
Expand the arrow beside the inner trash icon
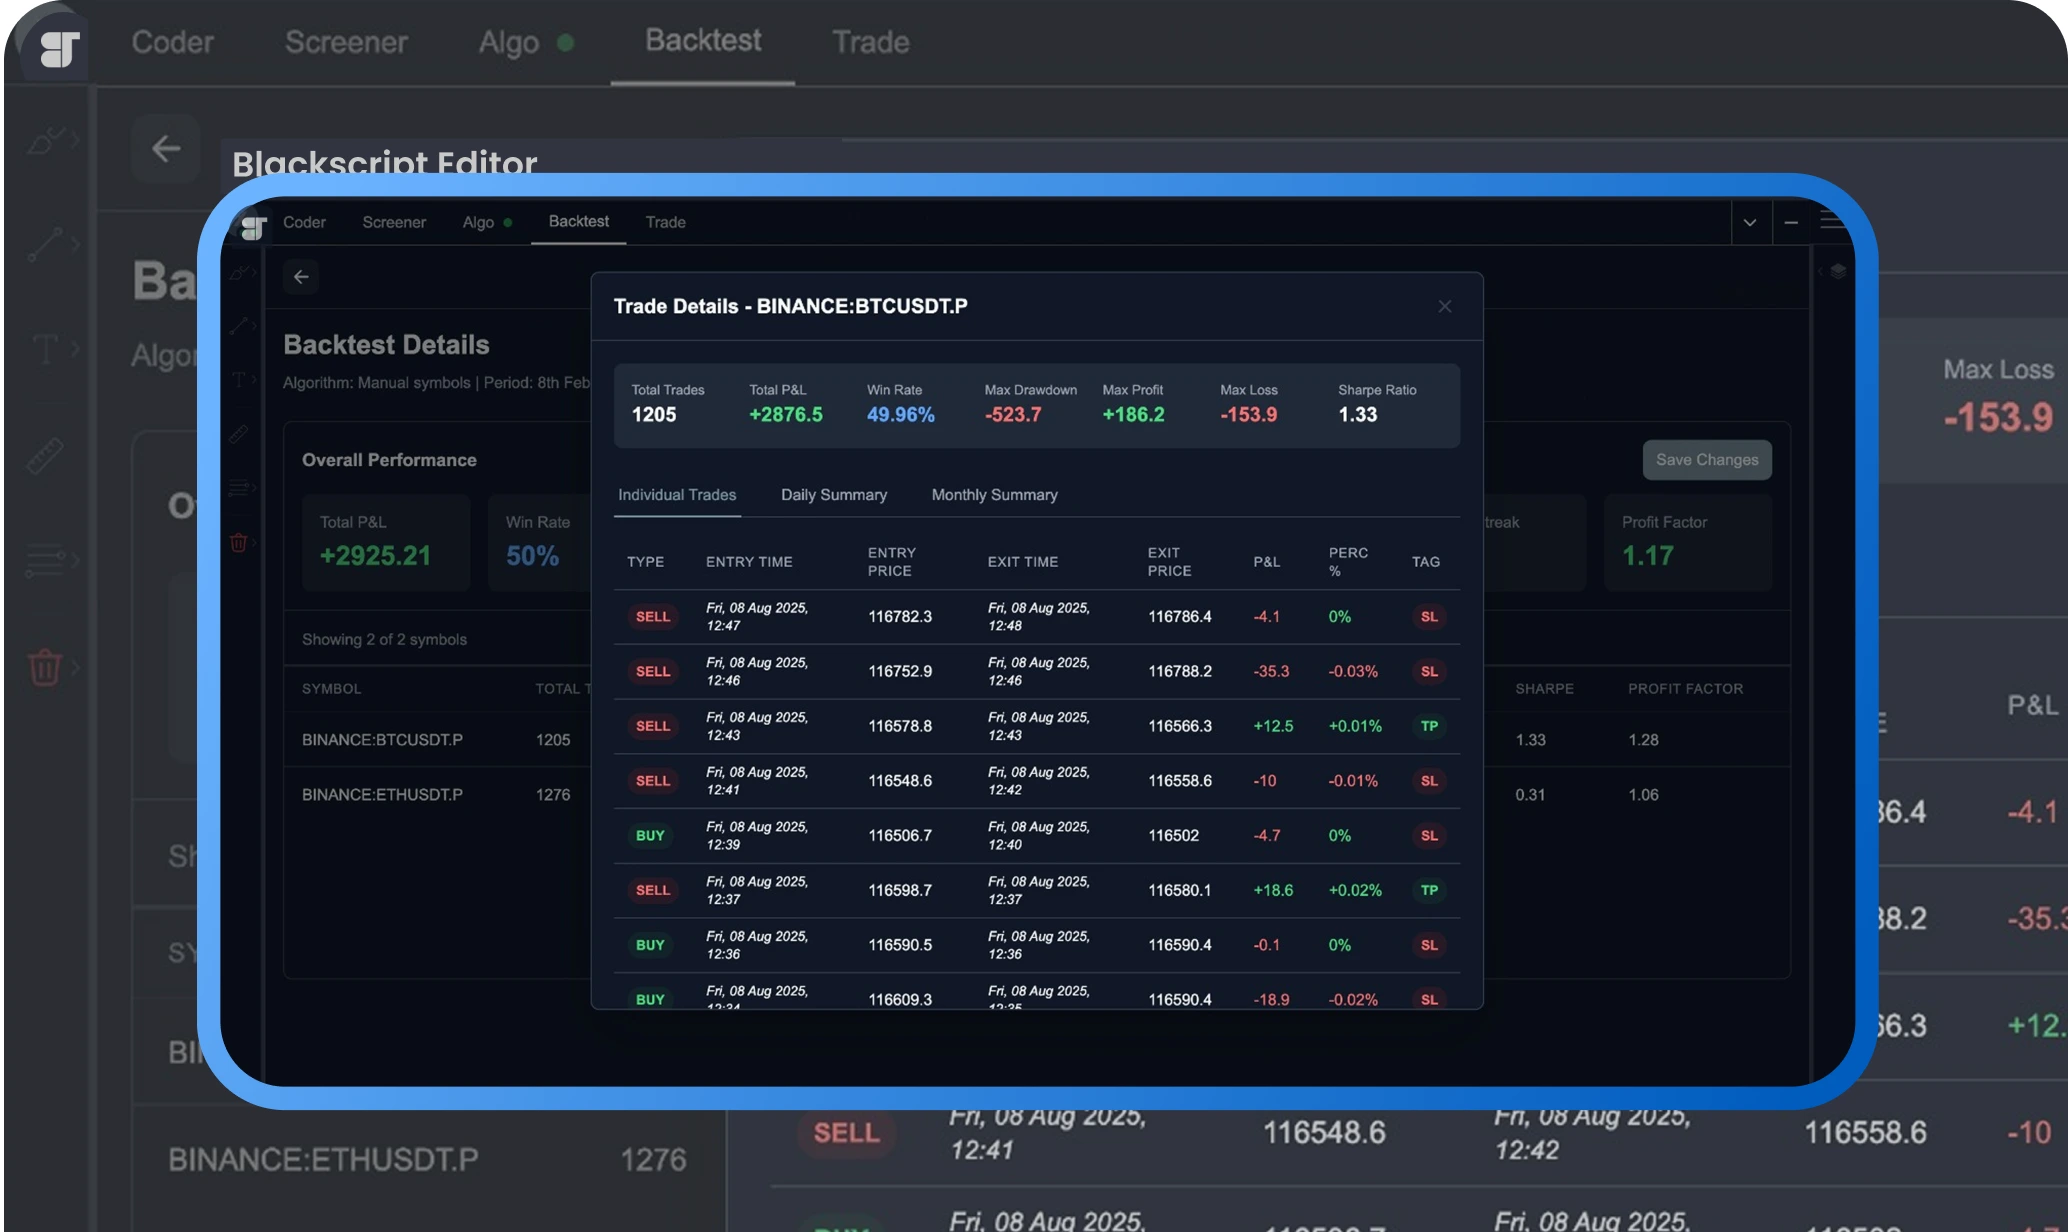[x=255, y=543]
